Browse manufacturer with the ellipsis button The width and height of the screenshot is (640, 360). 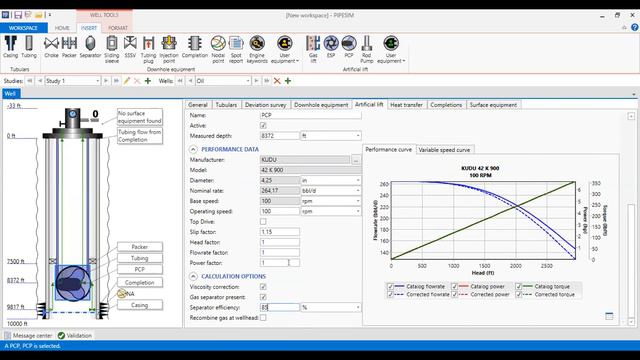(356, 160)
